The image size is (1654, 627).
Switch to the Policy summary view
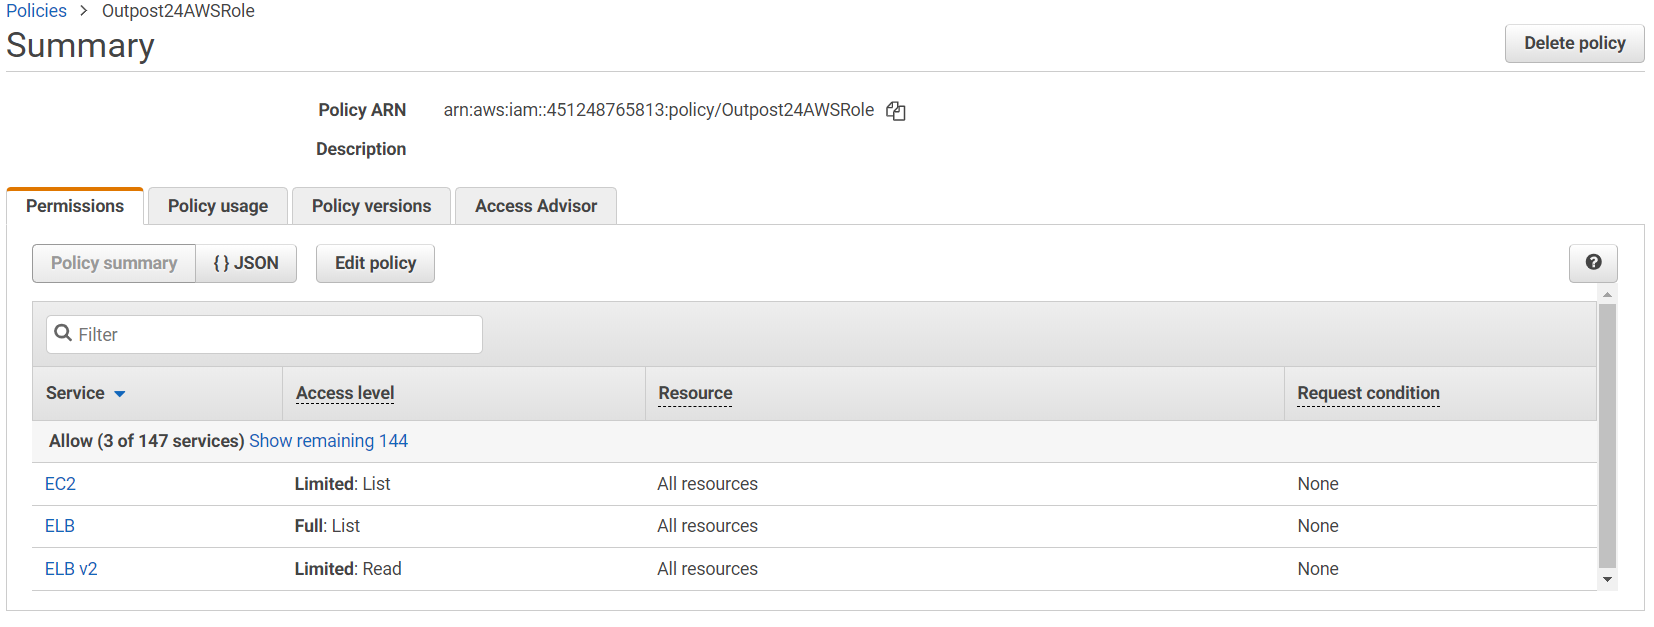114,263
